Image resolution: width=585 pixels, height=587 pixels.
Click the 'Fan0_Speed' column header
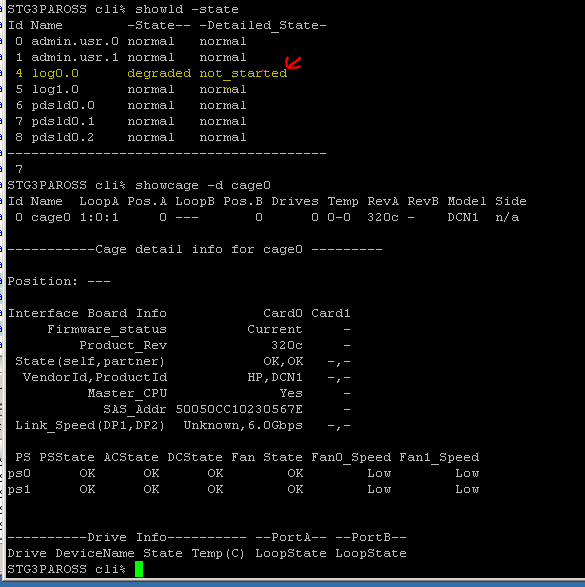pyautogui.click(x=351, y=457)
